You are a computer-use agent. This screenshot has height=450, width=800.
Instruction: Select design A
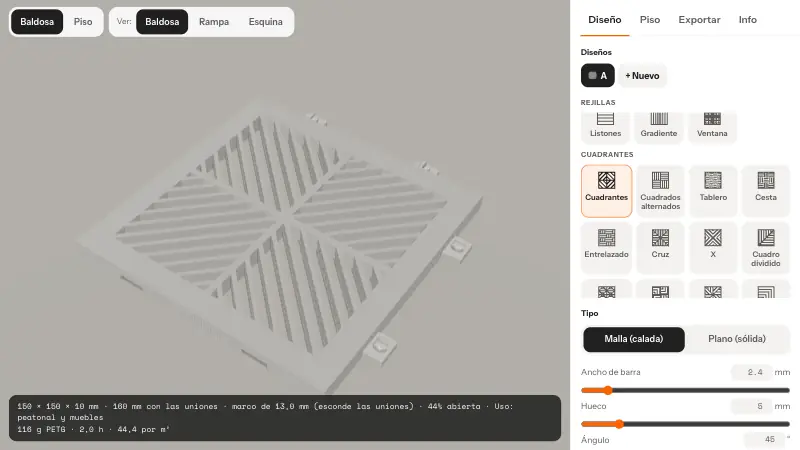[597, 76]
